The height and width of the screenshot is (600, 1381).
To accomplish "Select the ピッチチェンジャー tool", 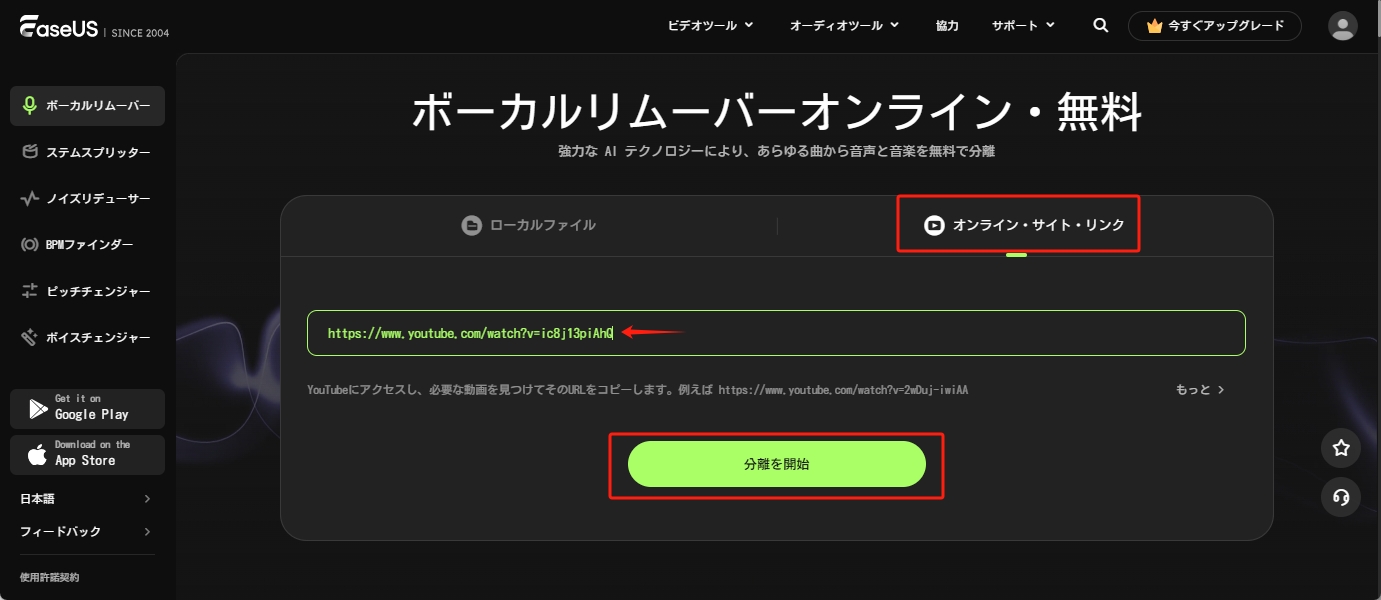I will pos(87,290).
